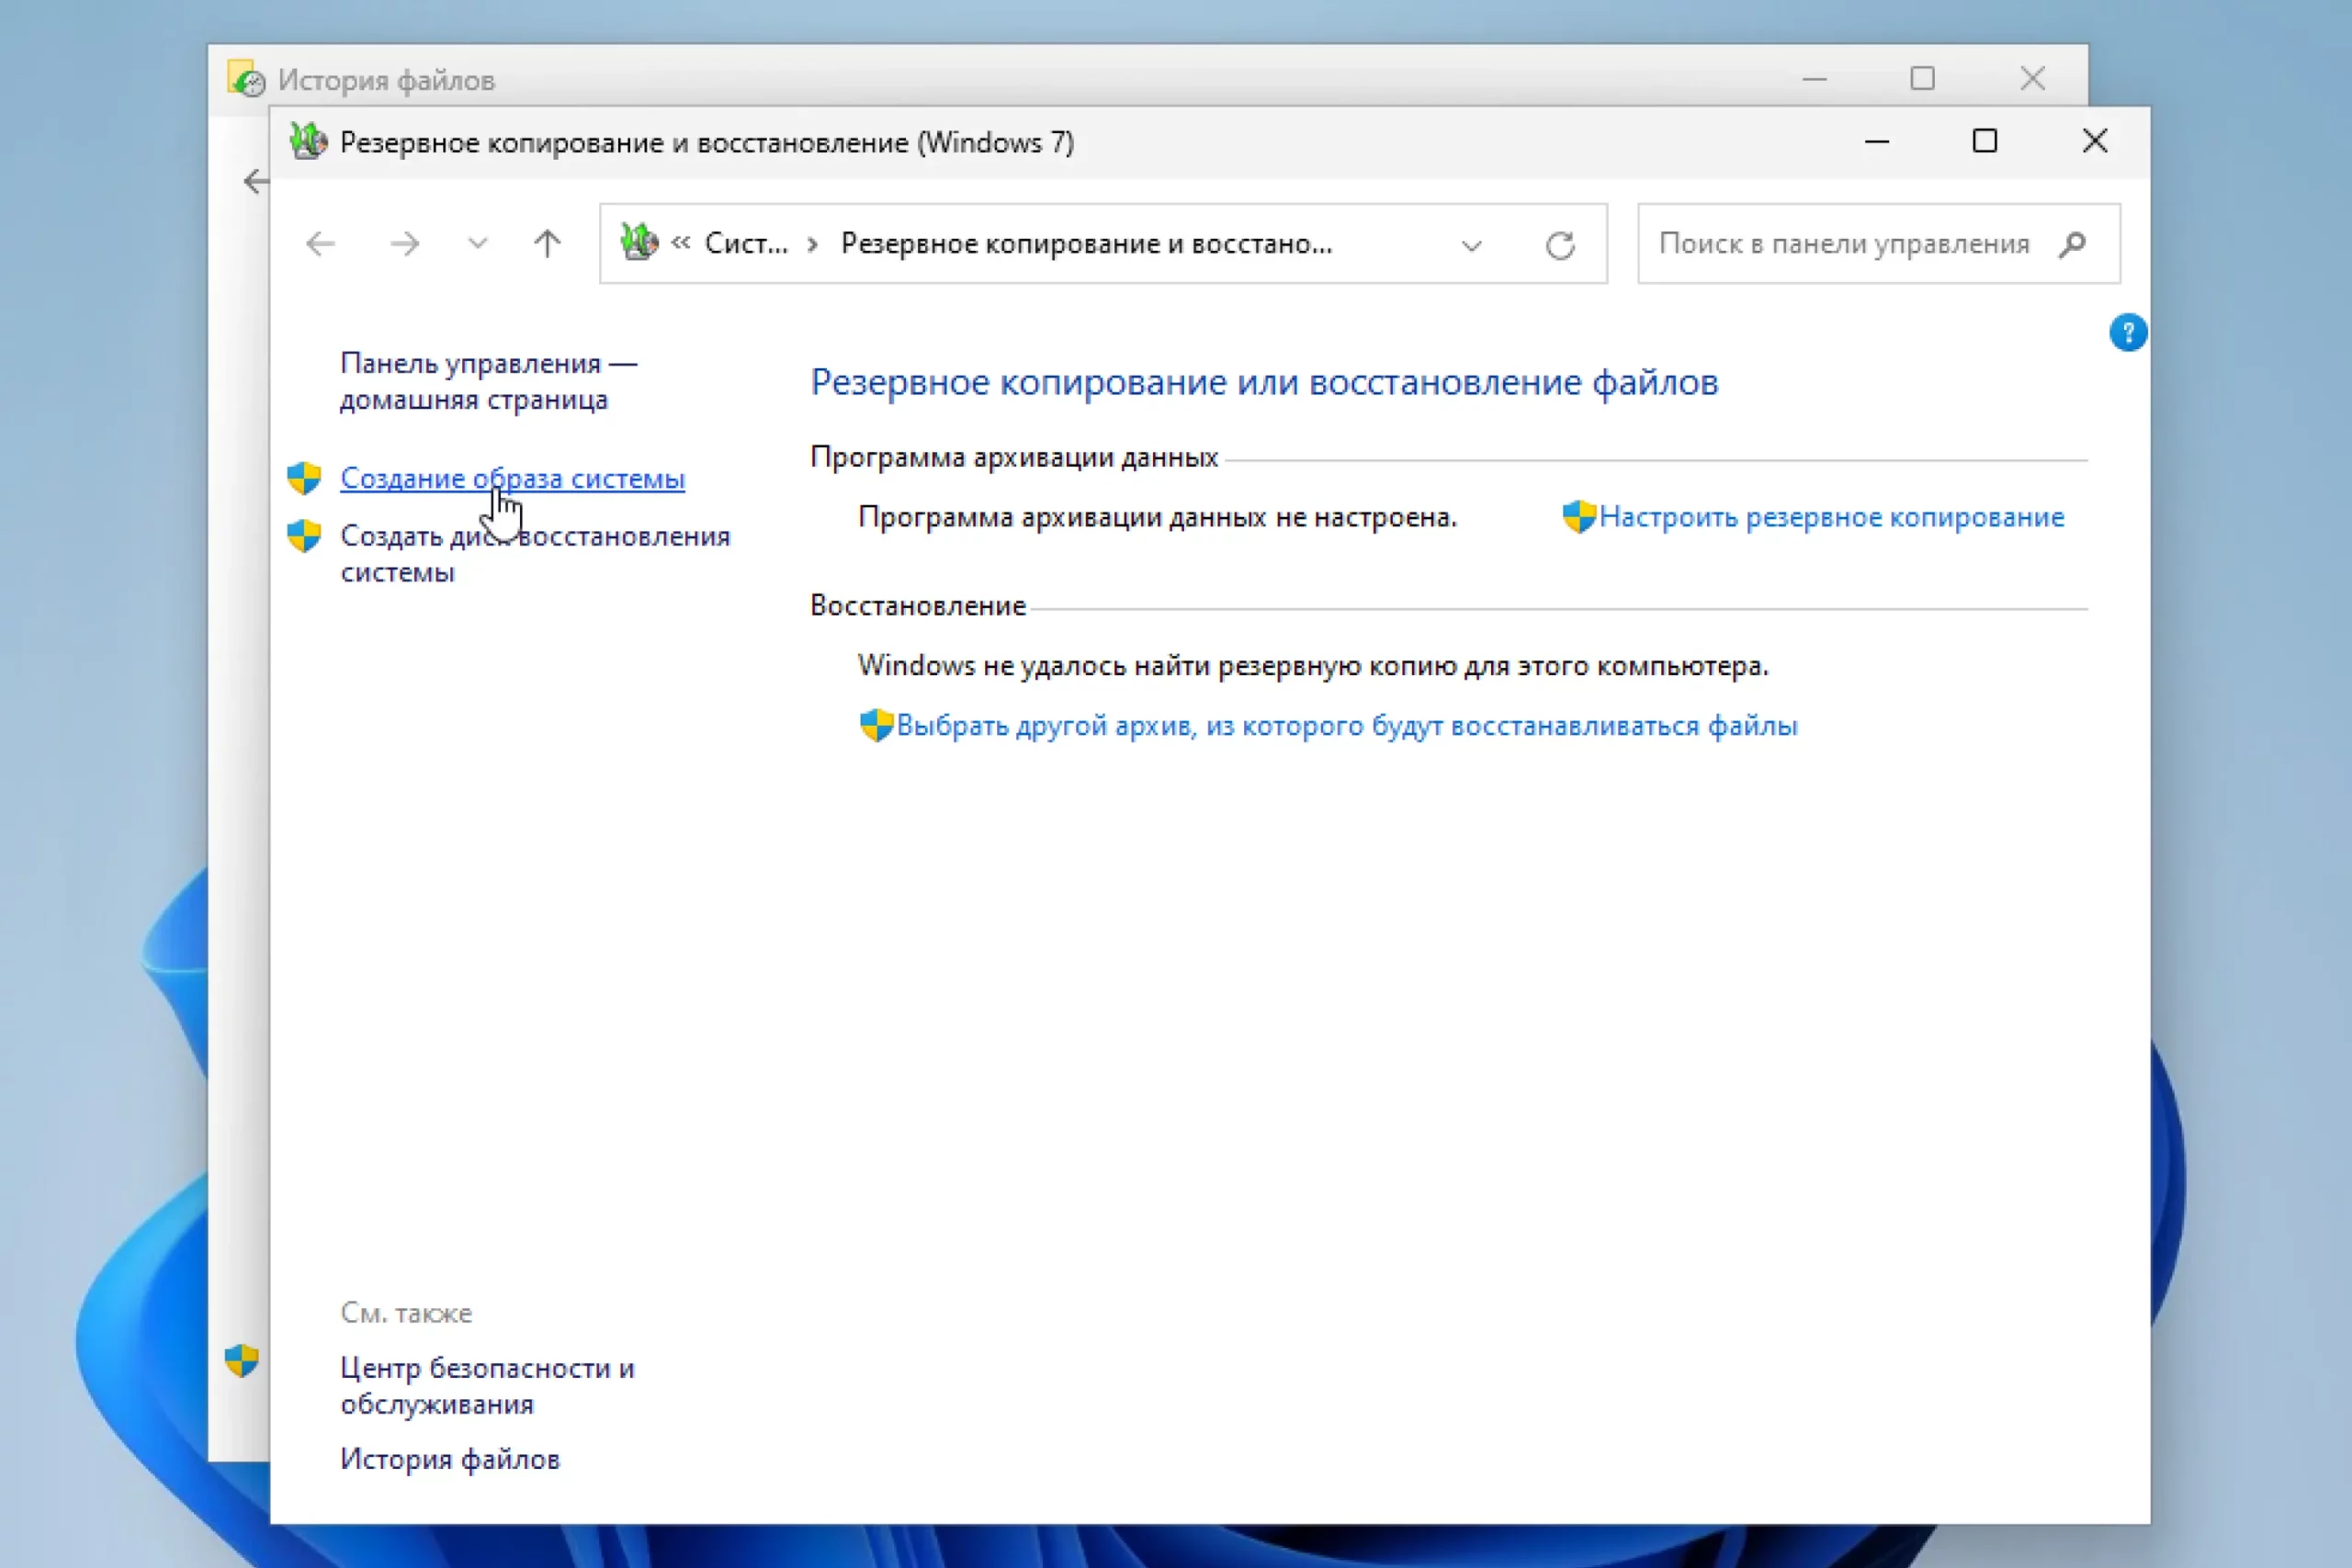Image resolution: width=2352 pixels, height=1568 pixels.
Task: Click Настроить резервное копирование link
Action: pyautogui.click(x=1831, y=517)
